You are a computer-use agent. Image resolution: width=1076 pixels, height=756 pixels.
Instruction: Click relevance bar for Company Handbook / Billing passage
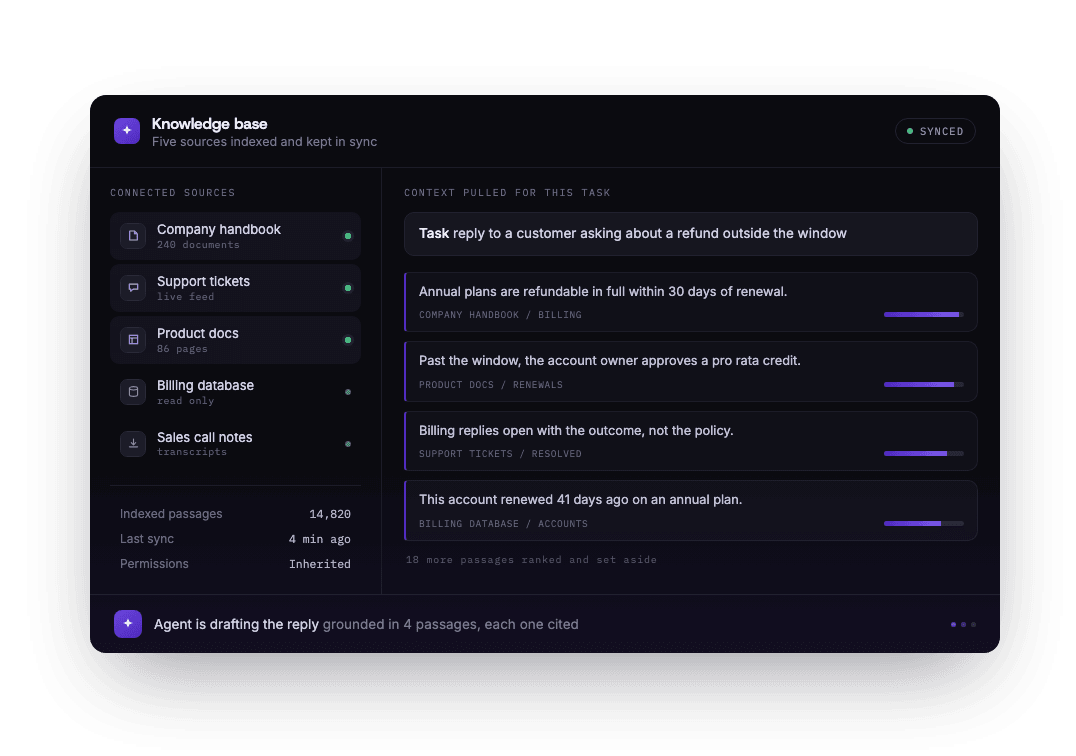pos(924,315)
